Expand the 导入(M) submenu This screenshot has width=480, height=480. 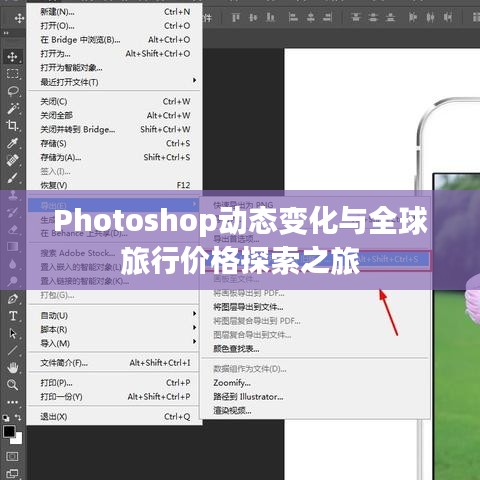coord(114,343)
